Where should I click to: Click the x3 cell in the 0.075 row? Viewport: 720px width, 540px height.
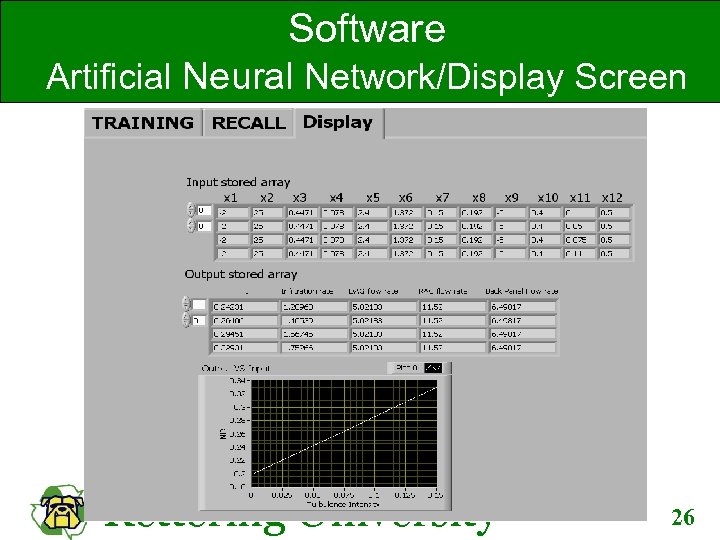pyautogui.click(x=302, y=240)
